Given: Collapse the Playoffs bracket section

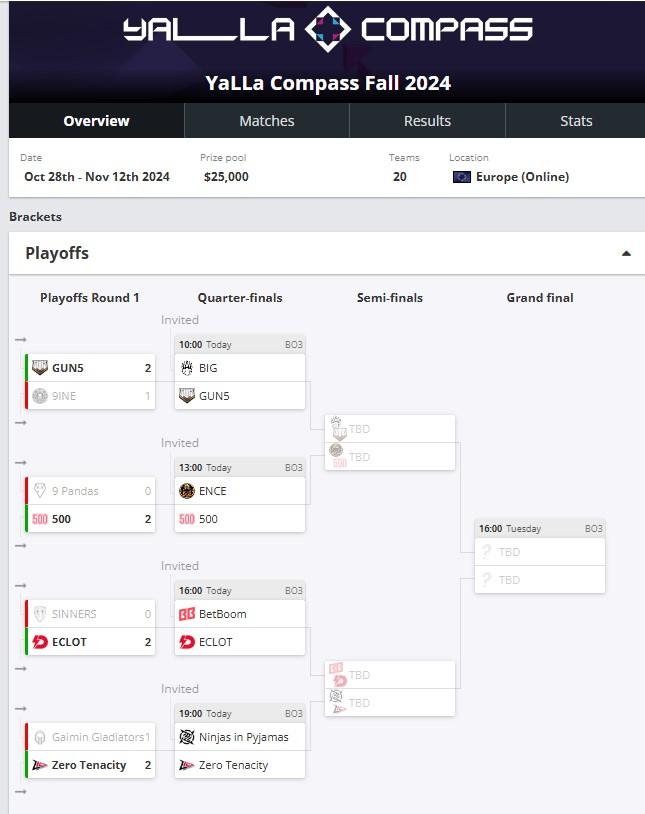Looking at the screenshot, I should click(626, 253).
